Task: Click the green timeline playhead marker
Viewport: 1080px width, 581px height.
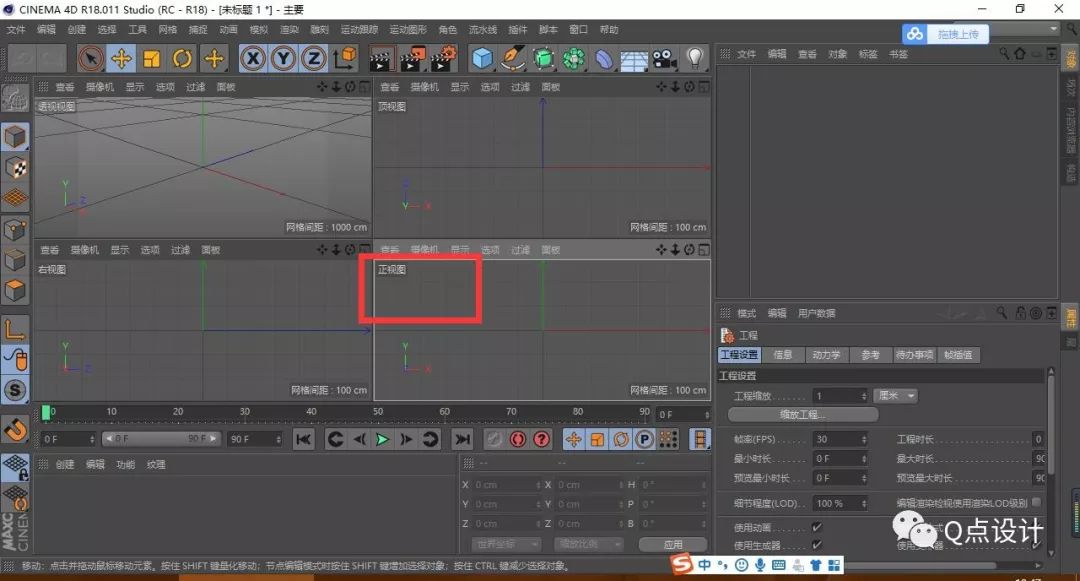Action: [47, 412]
